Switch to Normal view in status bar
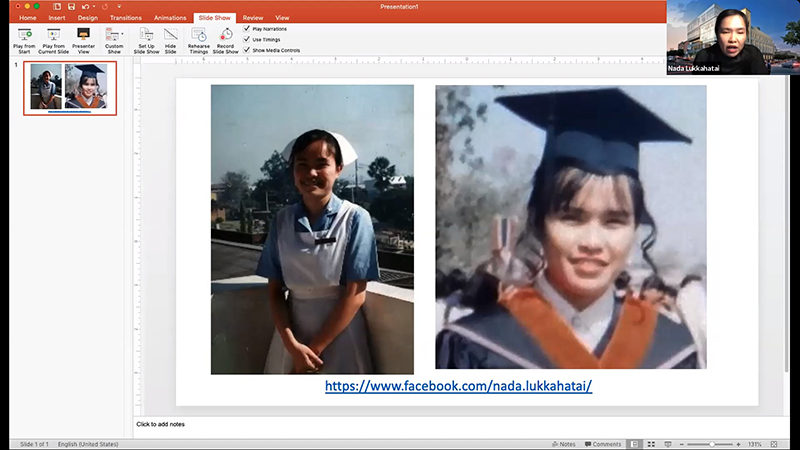This screenshot has height=450, width=800. [634, 444]
